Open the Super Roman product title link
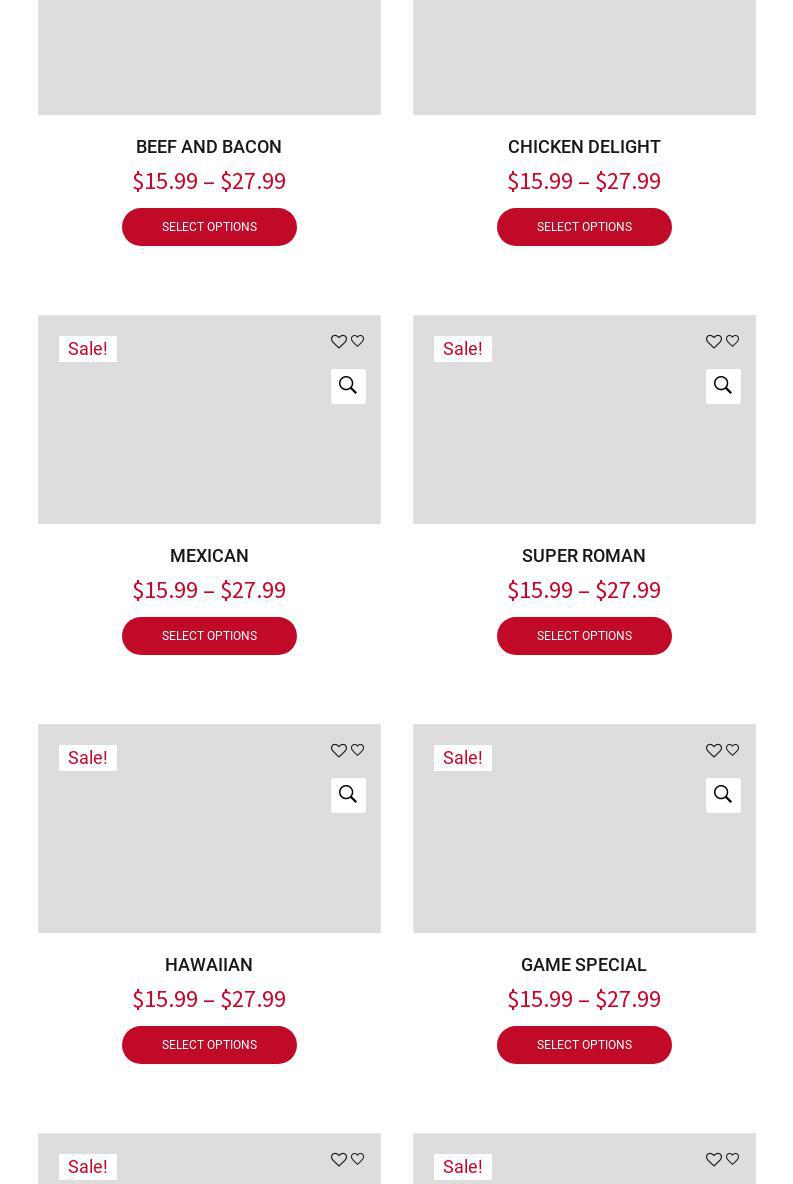The width and height of the screenshot is (793, 1184). [x=583, y=556]
